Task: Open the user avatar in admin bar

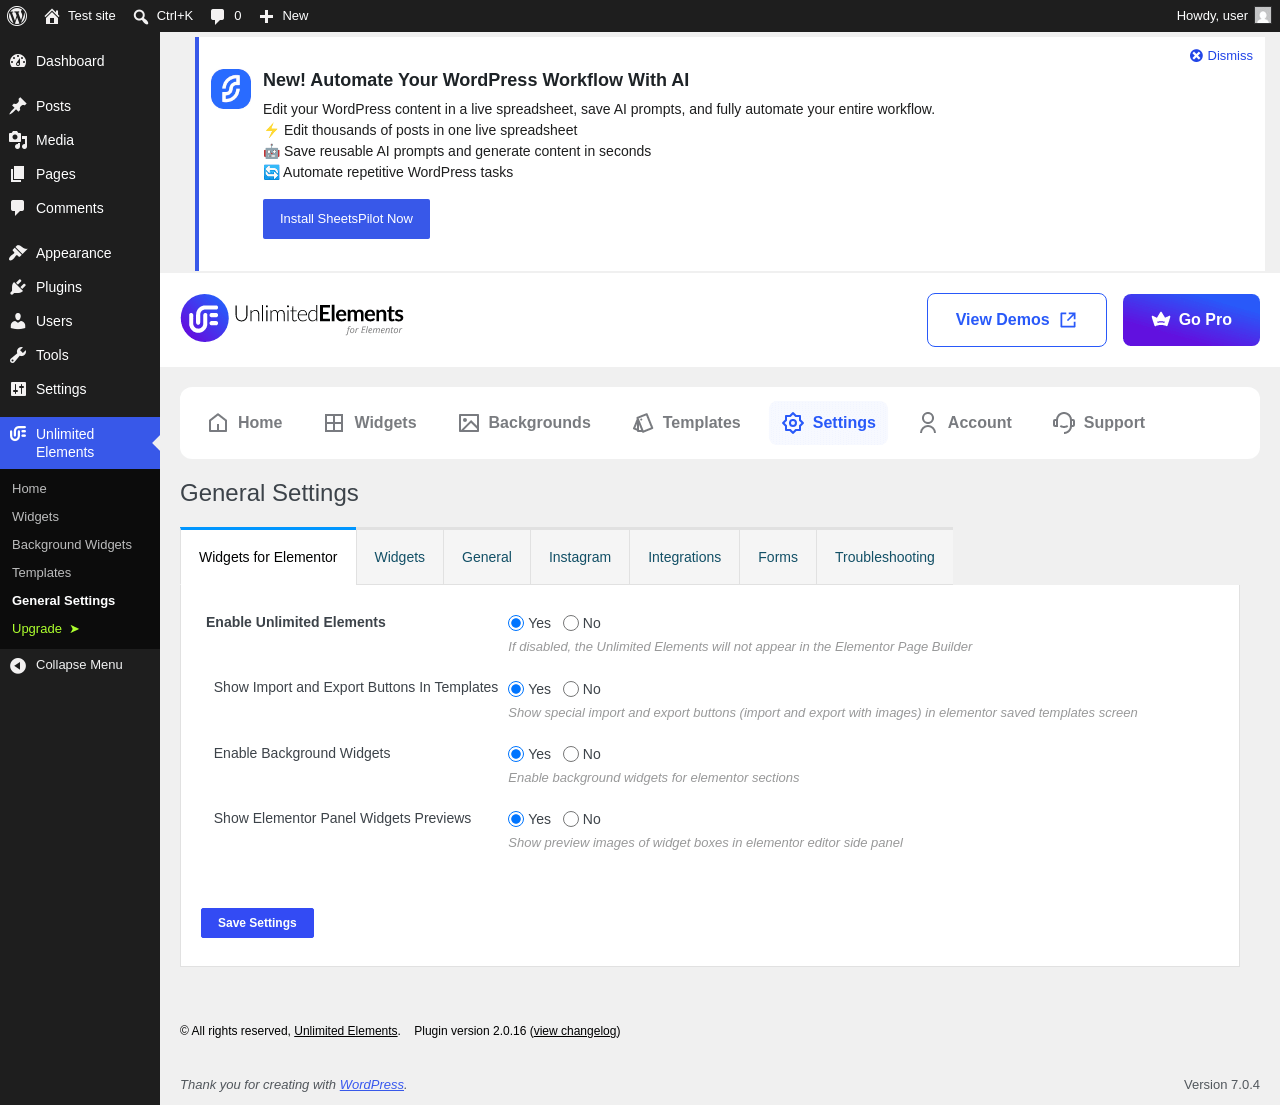Action: (1263, 16)
